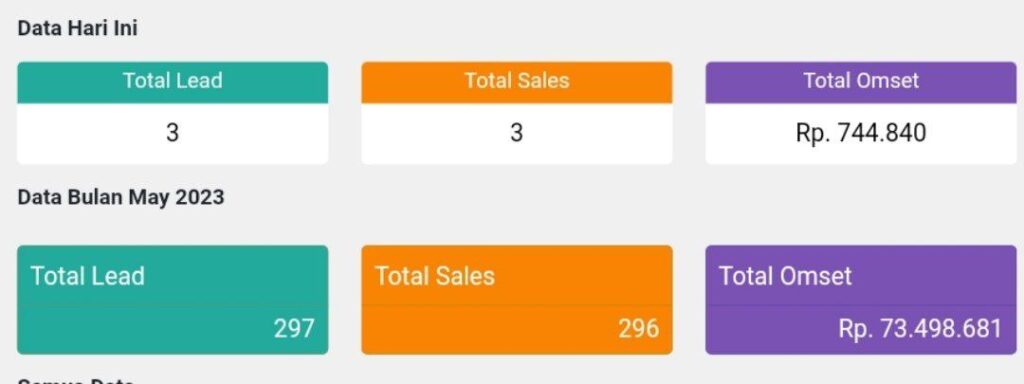Open the monthly Total Lead card title
This screenshot has height=384, width=1024.
click(88, 276)
